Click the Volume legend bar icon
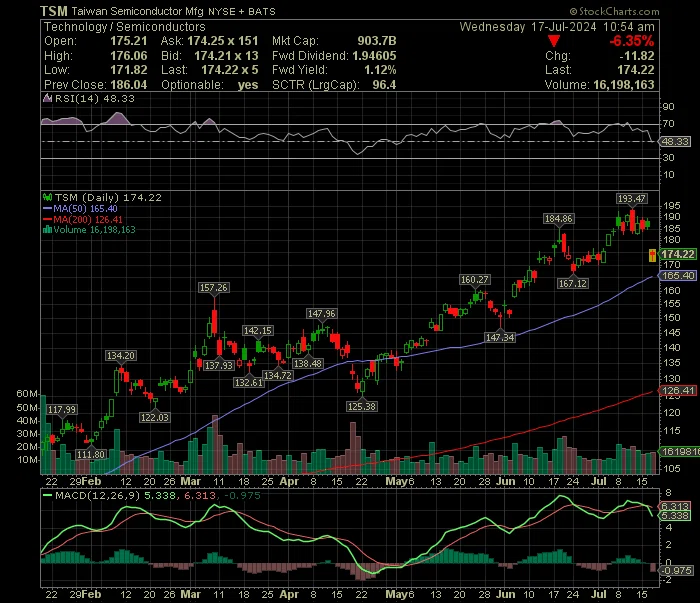This screenshot has height=603, width=700. (47, 230)
